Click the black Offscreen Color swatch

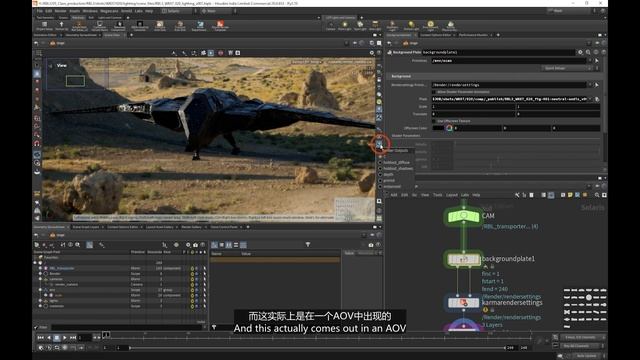point(438,128)
